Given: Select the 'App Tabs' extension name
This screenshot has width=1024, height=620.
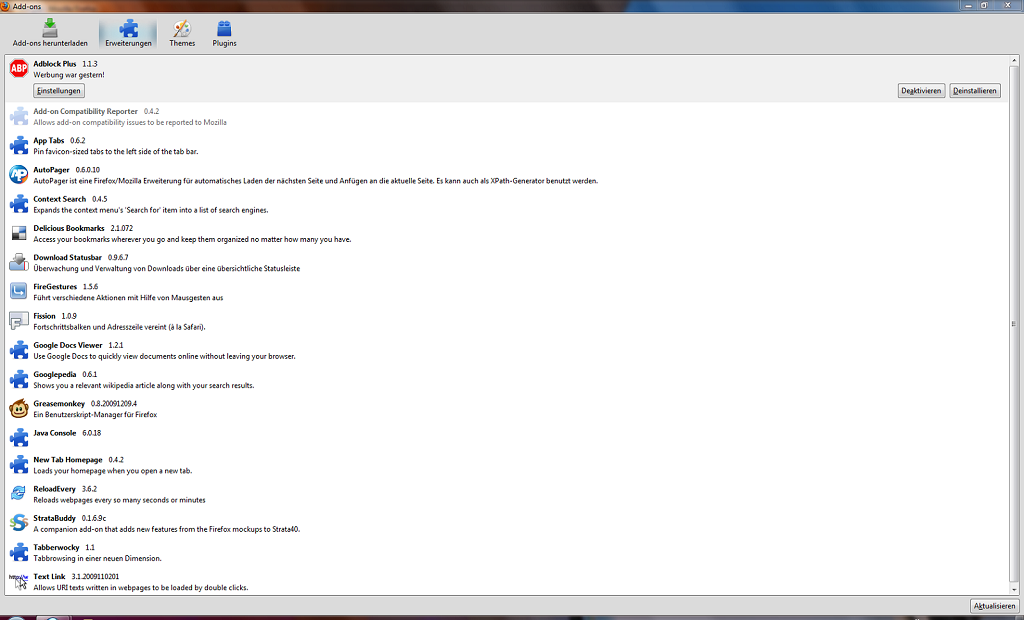Looking at the screenshot, I should 49,140.
